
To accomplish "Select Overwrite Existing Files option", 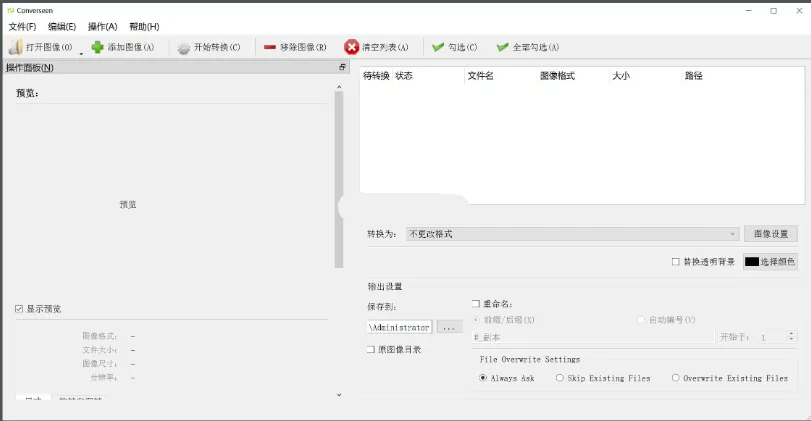I will (675, 378).
